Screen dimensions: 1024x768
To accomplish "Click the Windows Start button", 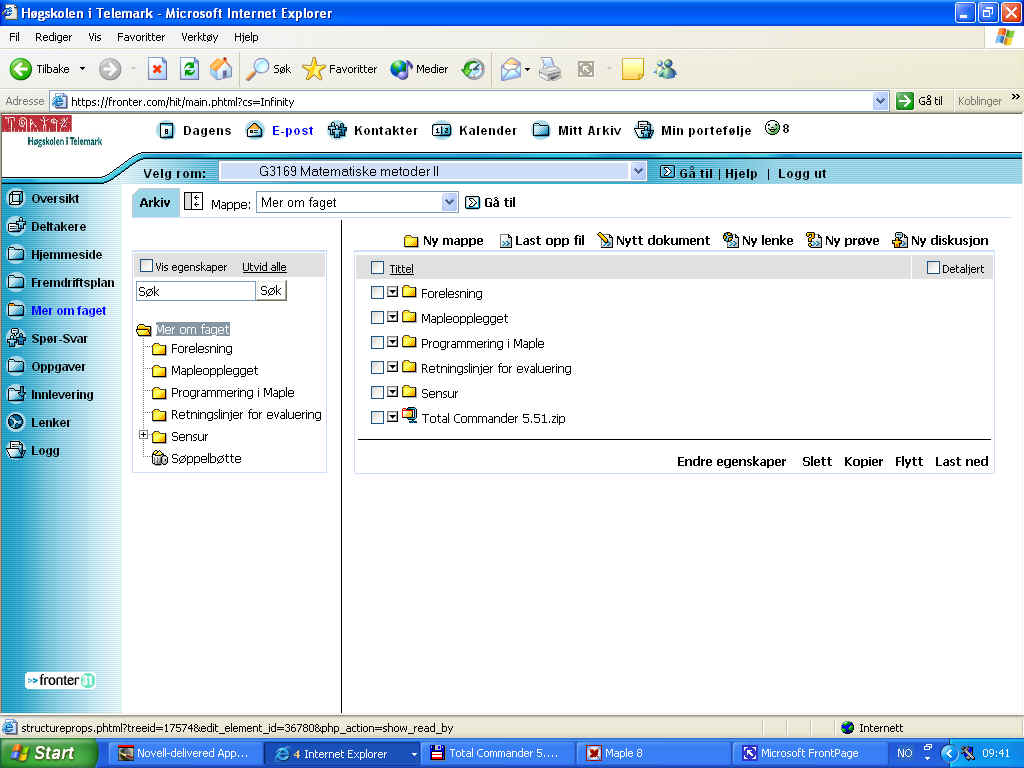I will coord(48,754).
